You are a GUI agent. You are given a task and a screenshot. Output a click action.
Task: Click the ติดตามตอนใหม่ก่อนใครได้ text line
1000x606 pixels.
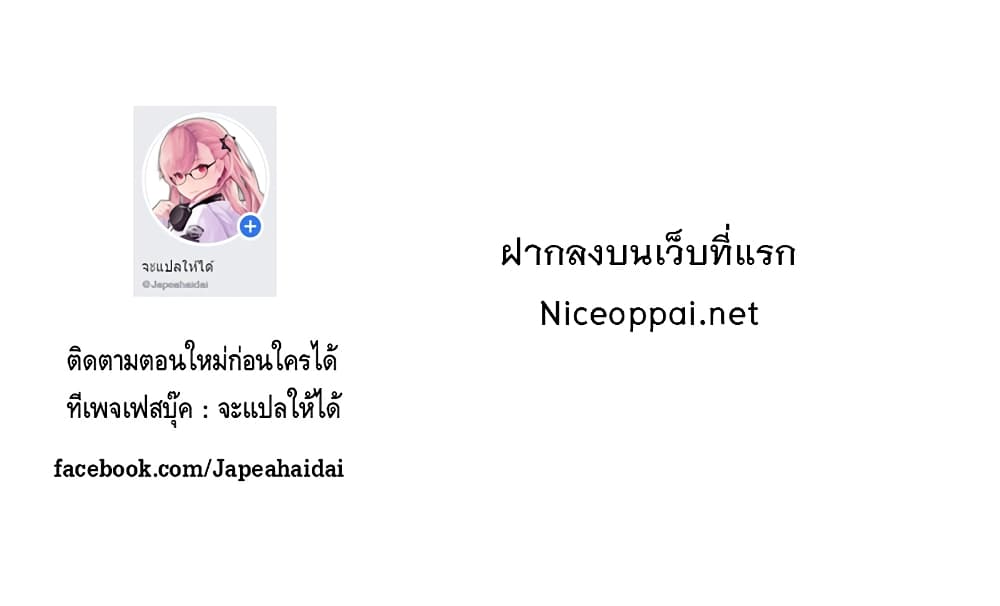coord(202,358)
